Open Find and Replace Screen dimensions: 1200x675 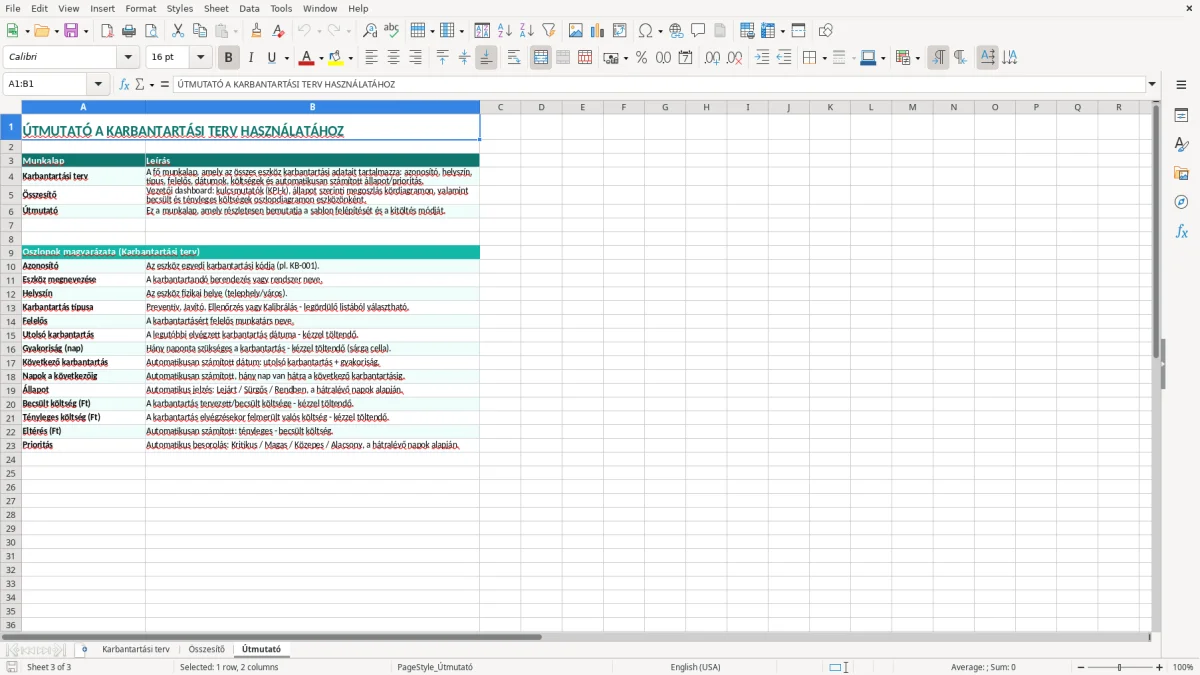click(370, 31)
